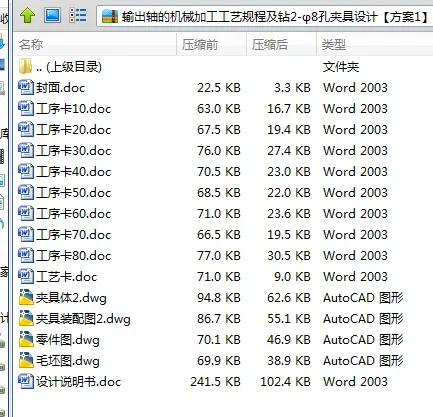This screenshot has height=417, width=433.
Task: Select 工序卡10.doc file icon
Action: [x=26, y=108]
